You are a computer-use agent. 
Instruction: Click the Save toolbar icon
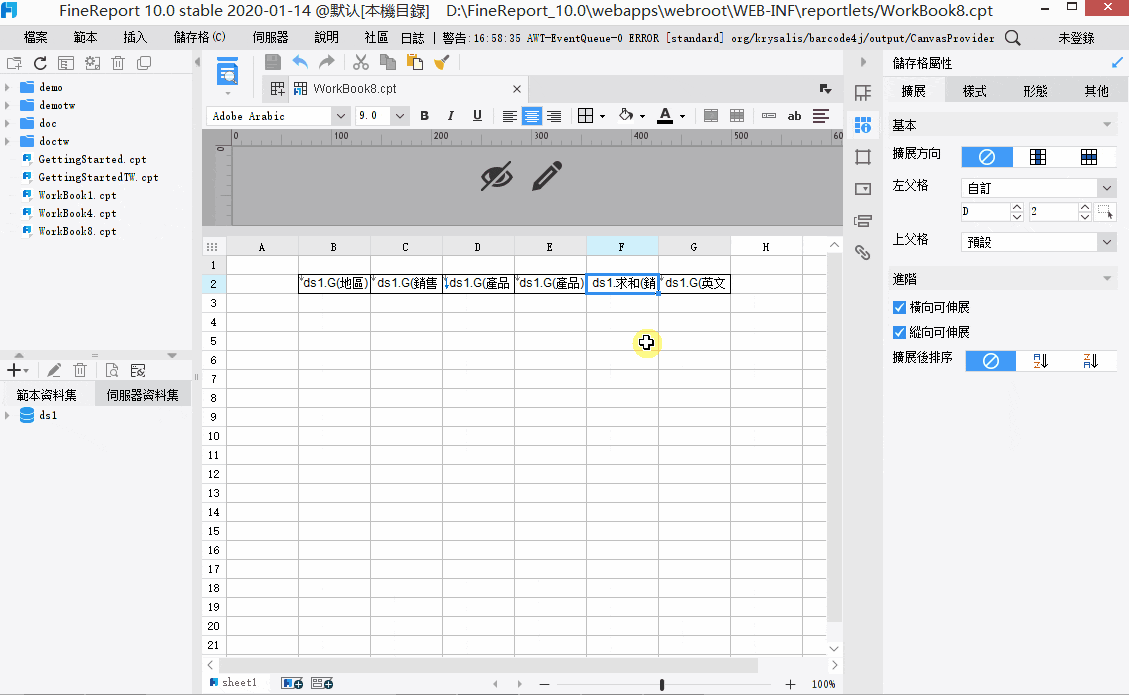[273, 63]
